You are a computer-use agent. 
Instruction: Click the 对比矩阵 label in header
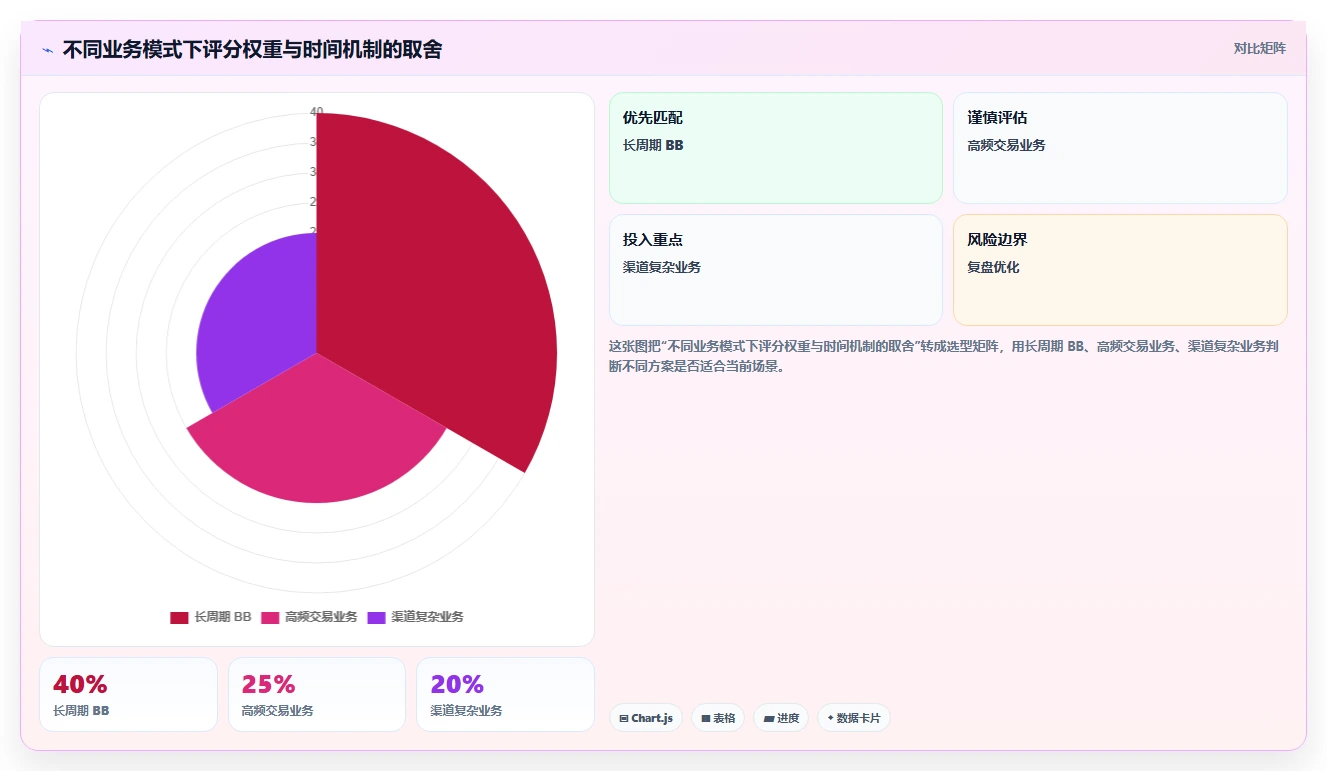(1259, 49)
